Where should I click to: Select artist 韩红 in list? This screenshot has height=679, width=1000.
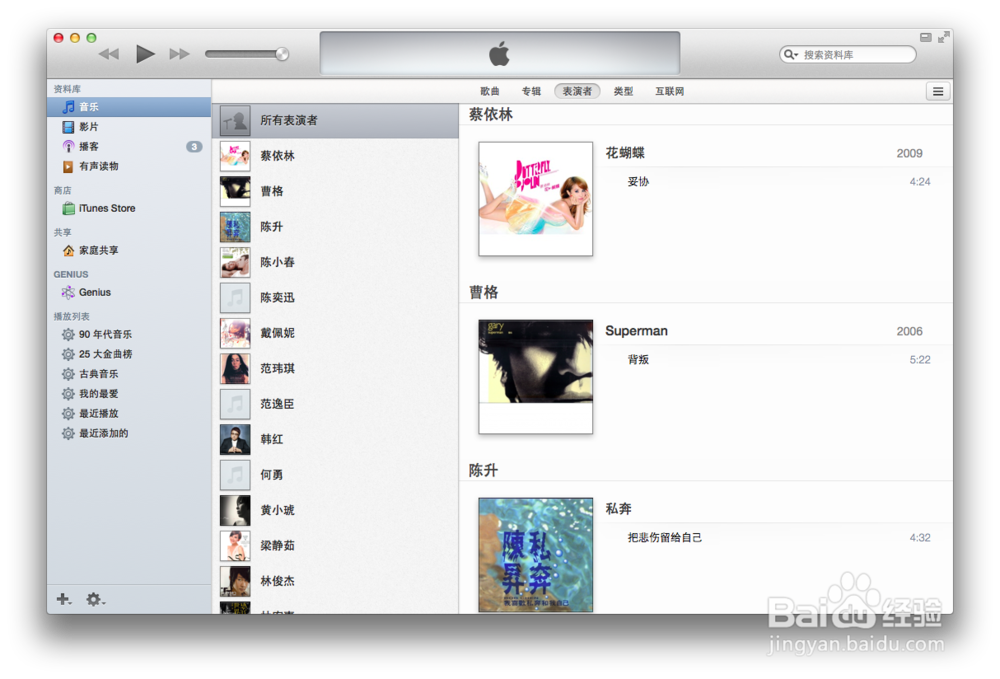tap(335, 439)
